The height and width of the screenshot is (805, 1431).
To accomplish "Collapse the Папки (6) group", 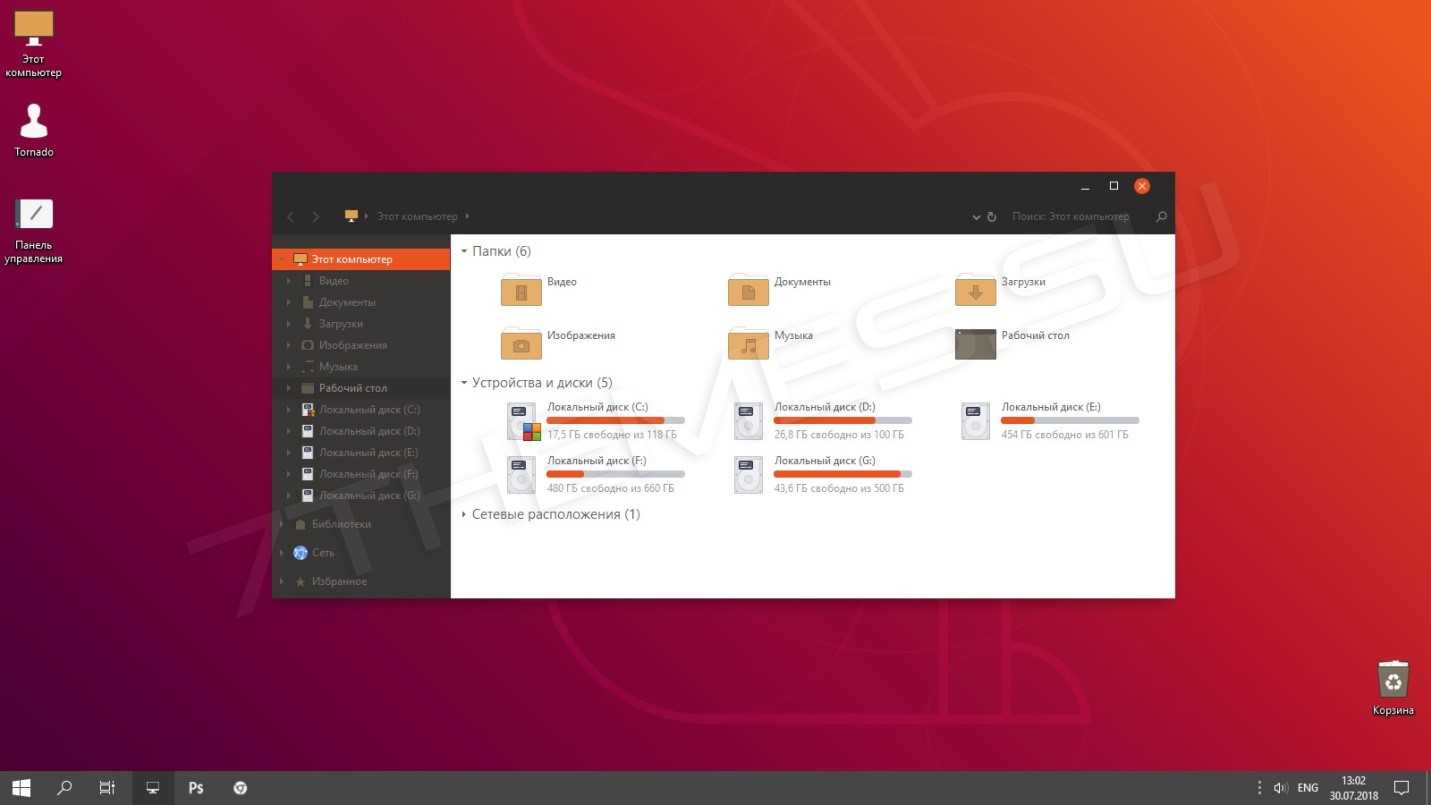I will click(464, 251).
